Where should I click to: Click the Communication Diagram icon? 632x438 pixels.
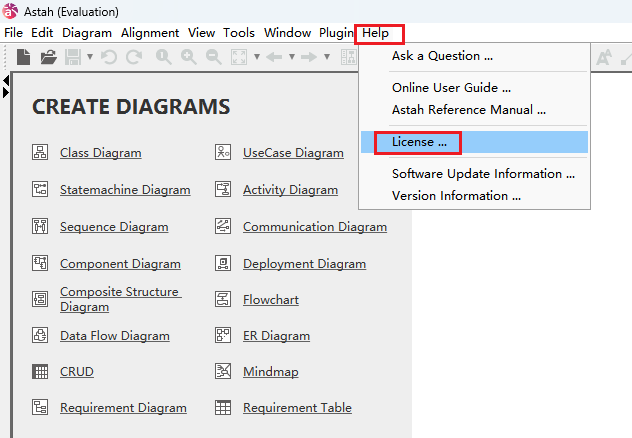[x=223, y=226]
